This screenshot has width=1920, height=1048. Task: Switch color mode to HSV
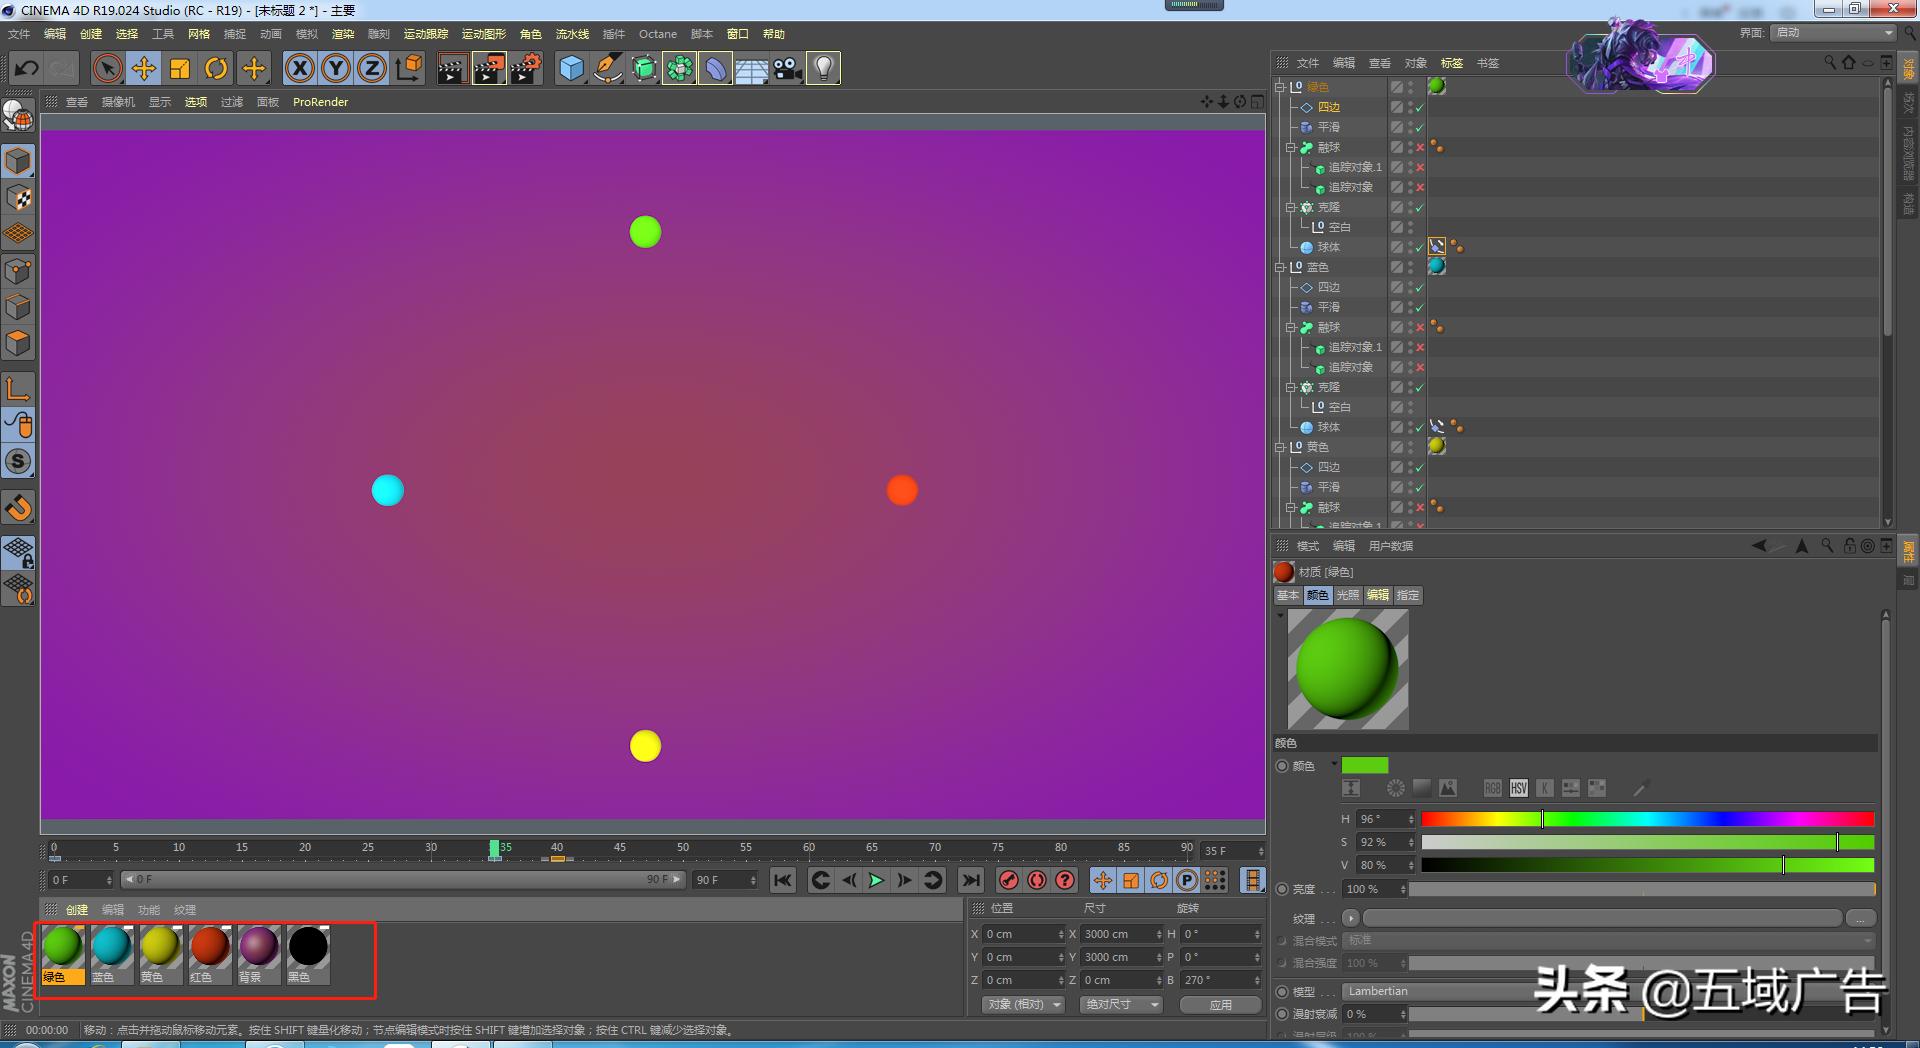click(1518, 789)
